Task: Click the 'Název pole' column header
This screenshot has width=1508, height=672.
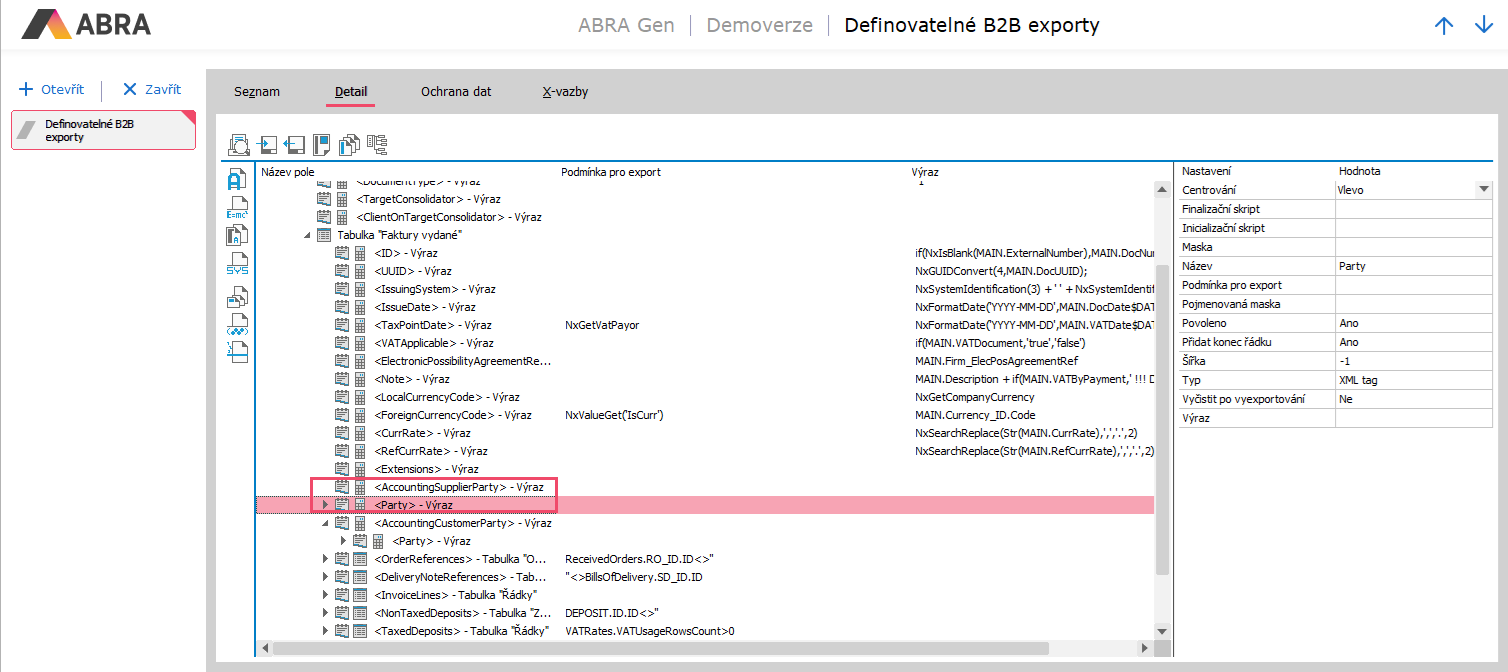Action: tap(288, 172)
